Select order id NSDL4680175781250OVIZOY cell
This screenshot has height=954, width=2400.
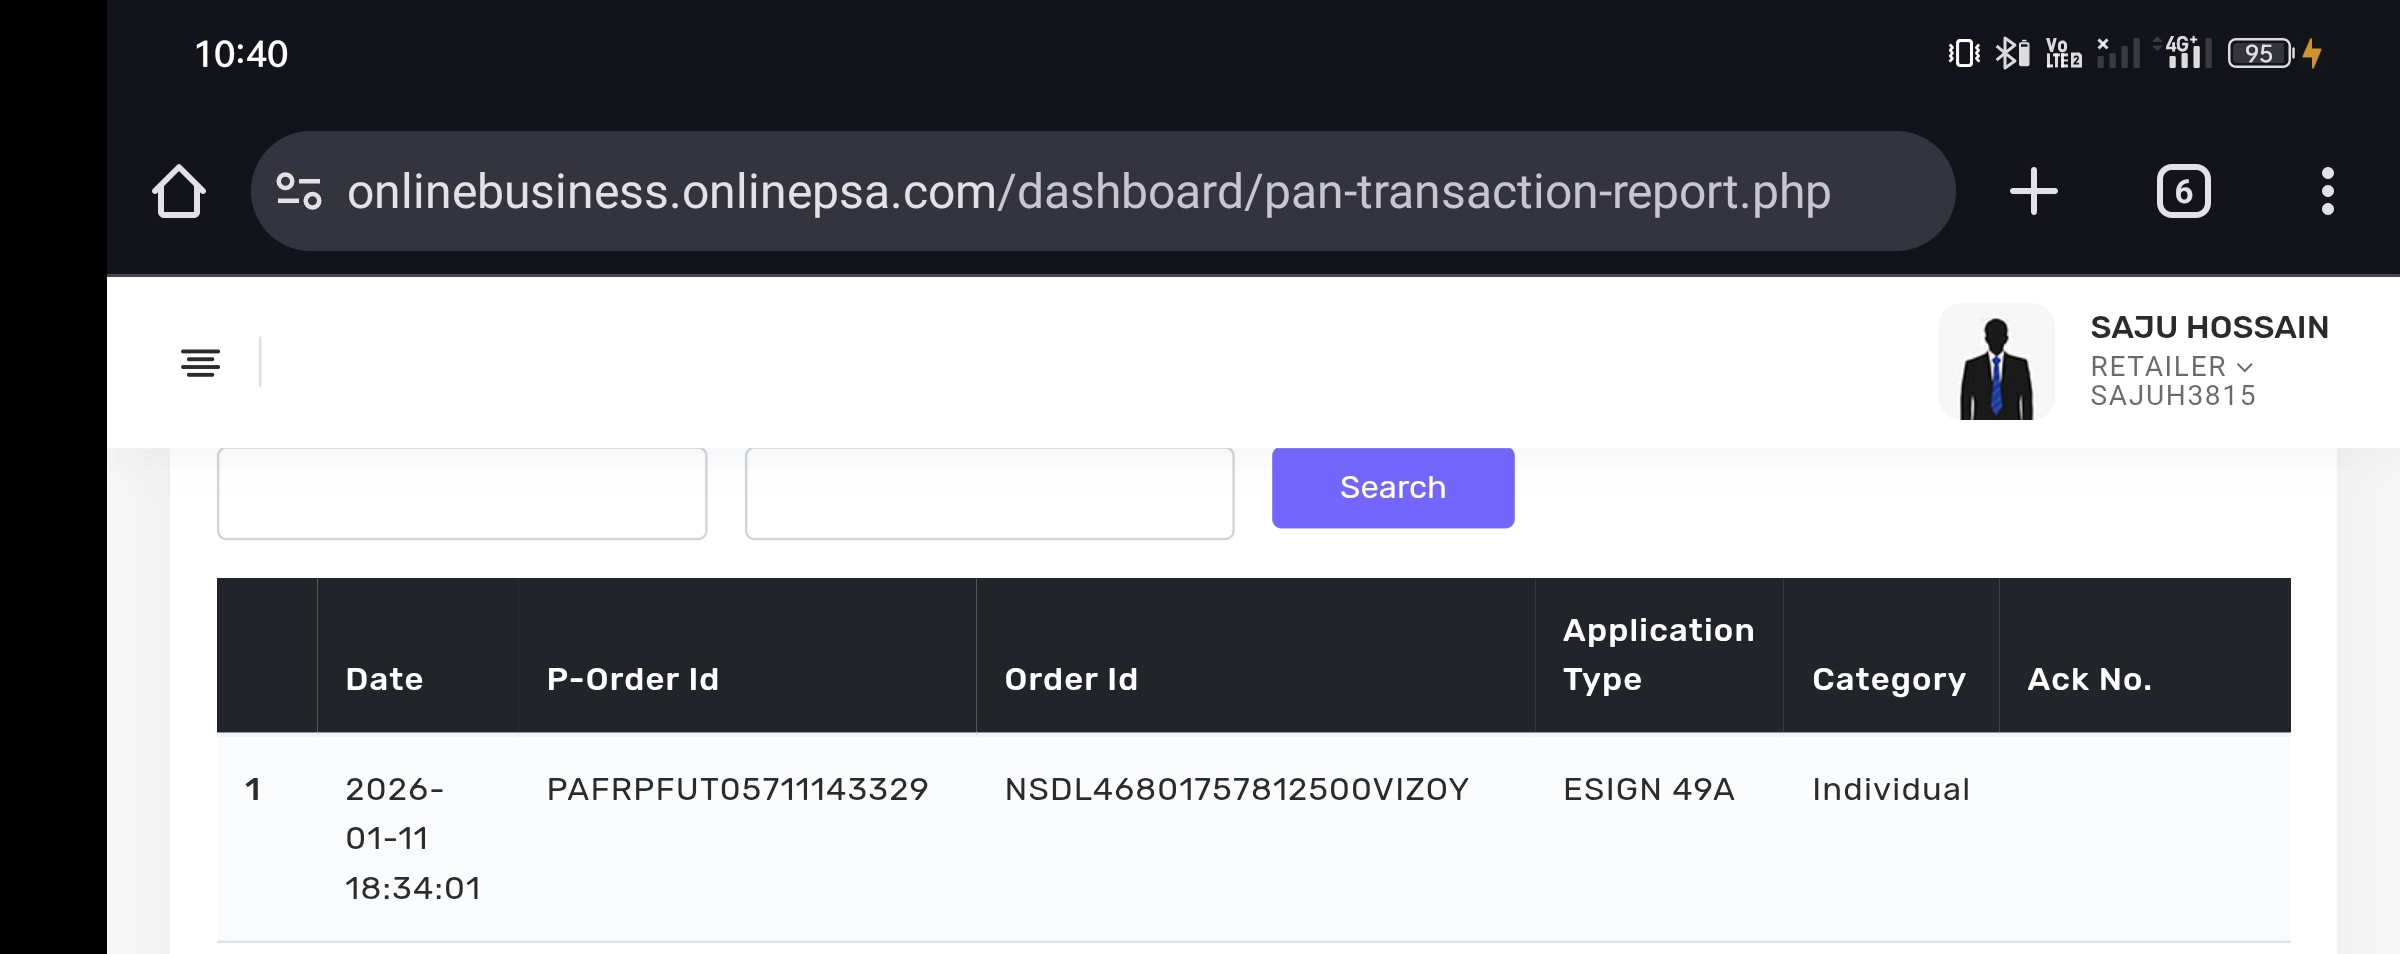(x=1236, y=789)
